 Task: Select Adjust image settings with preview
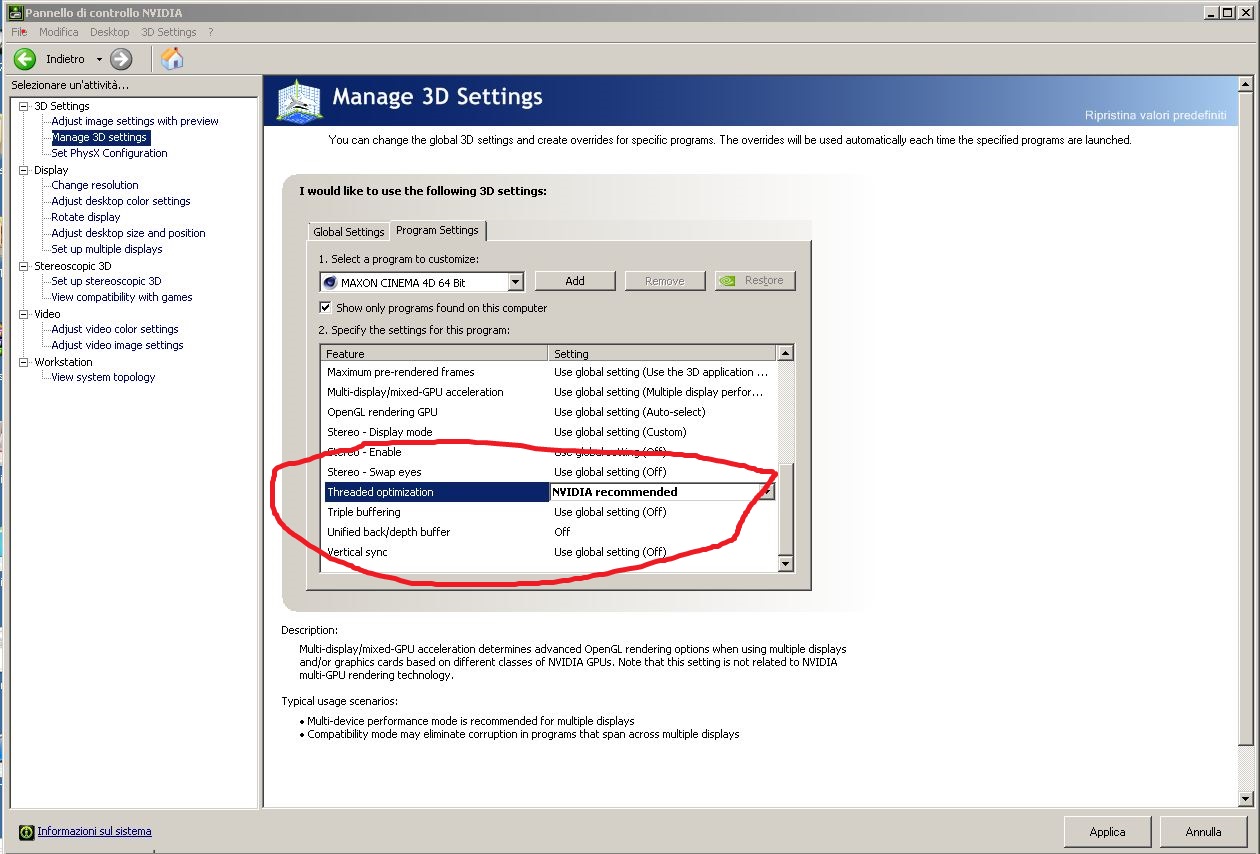[x=135, y=121]
